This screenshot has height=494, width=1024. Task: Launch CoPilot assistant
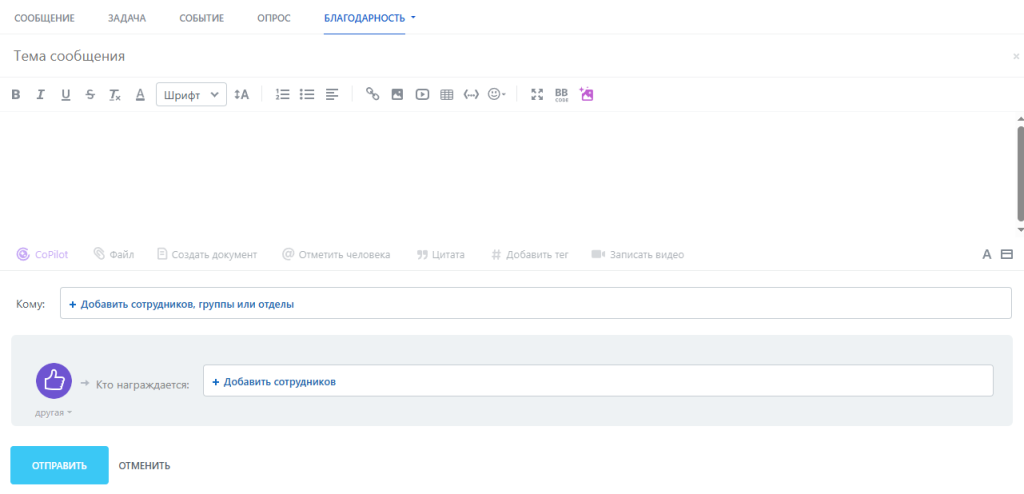(x=42, y=255)
